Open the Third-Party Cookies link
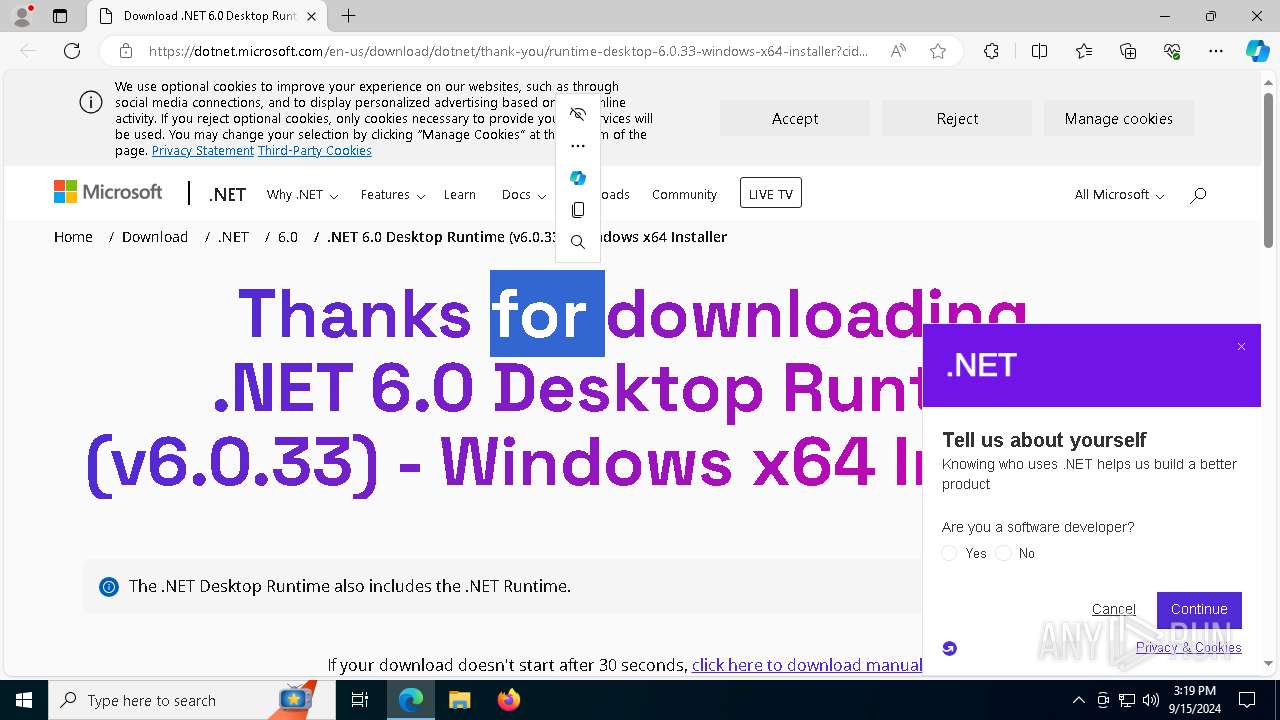Image resolution: width=1280 pixels, height=720 pixels. click(315, 151)
